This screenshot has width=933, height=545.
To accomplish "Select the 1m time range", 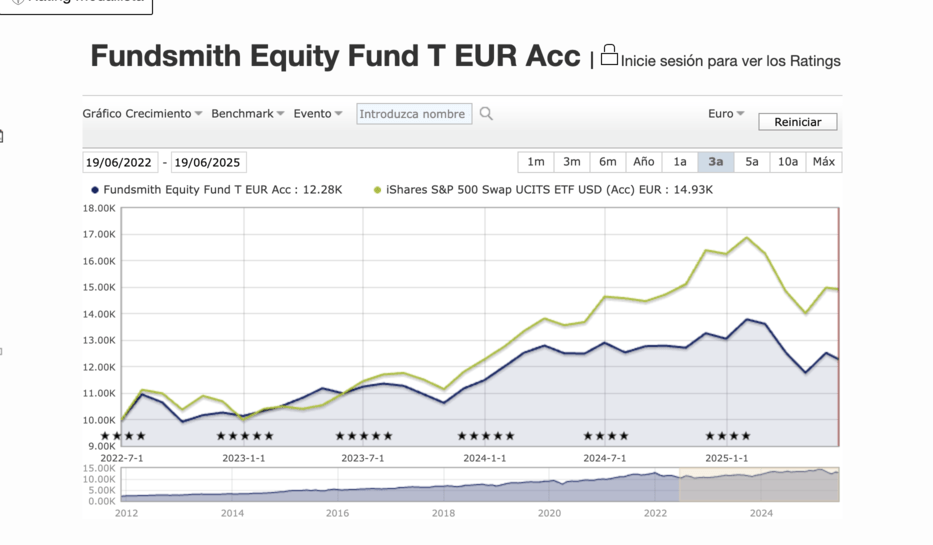I will tap(536, 162).
